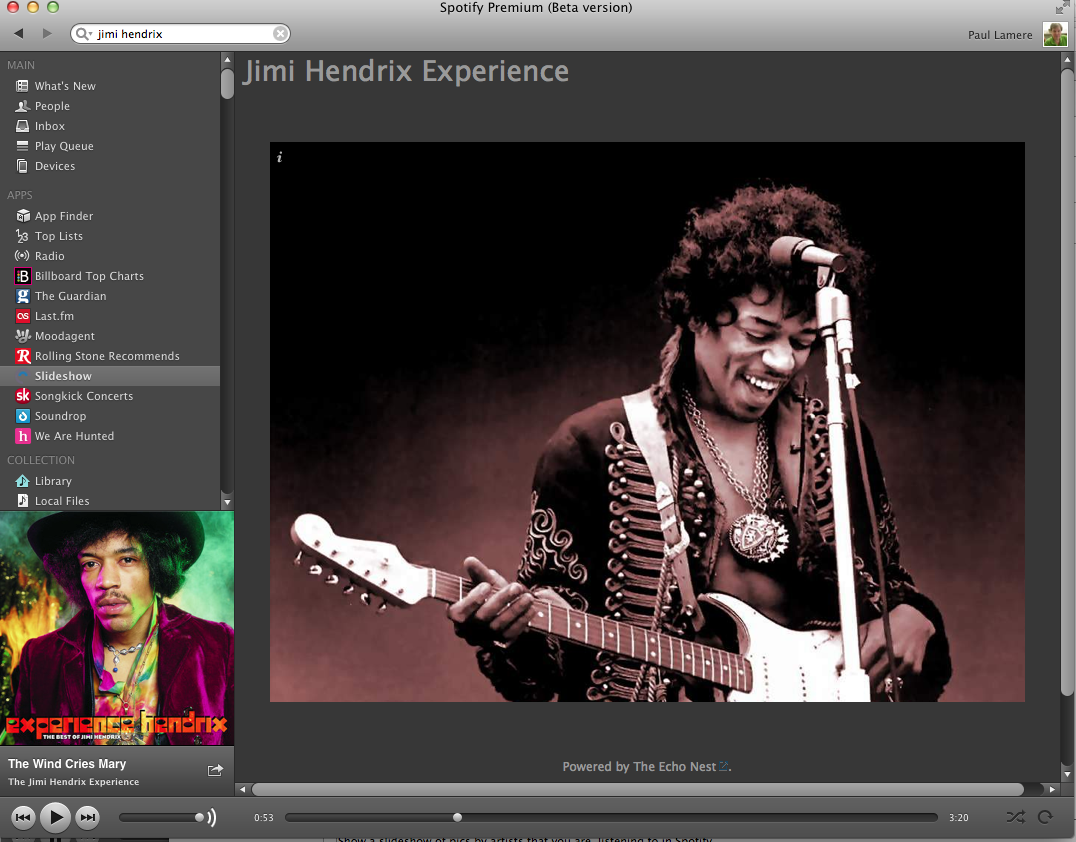Open Play Queue from sidebar

[x=64, y=146]
